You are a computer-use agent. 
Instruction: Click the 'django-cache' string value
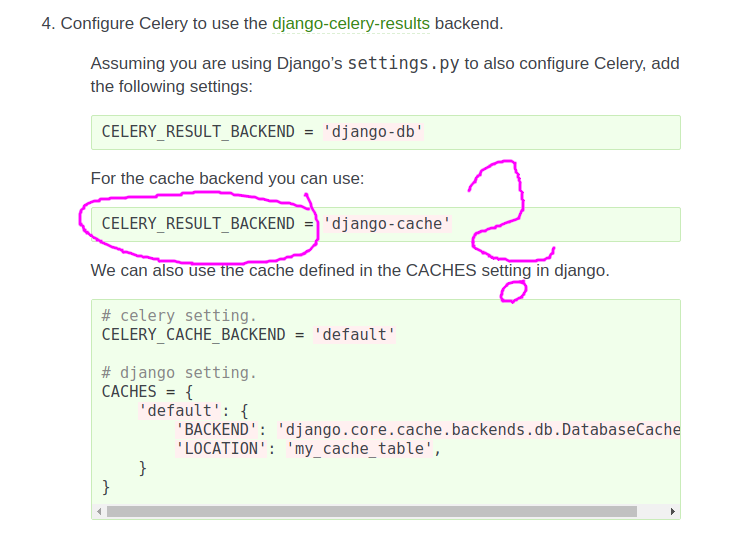(387, 224)
